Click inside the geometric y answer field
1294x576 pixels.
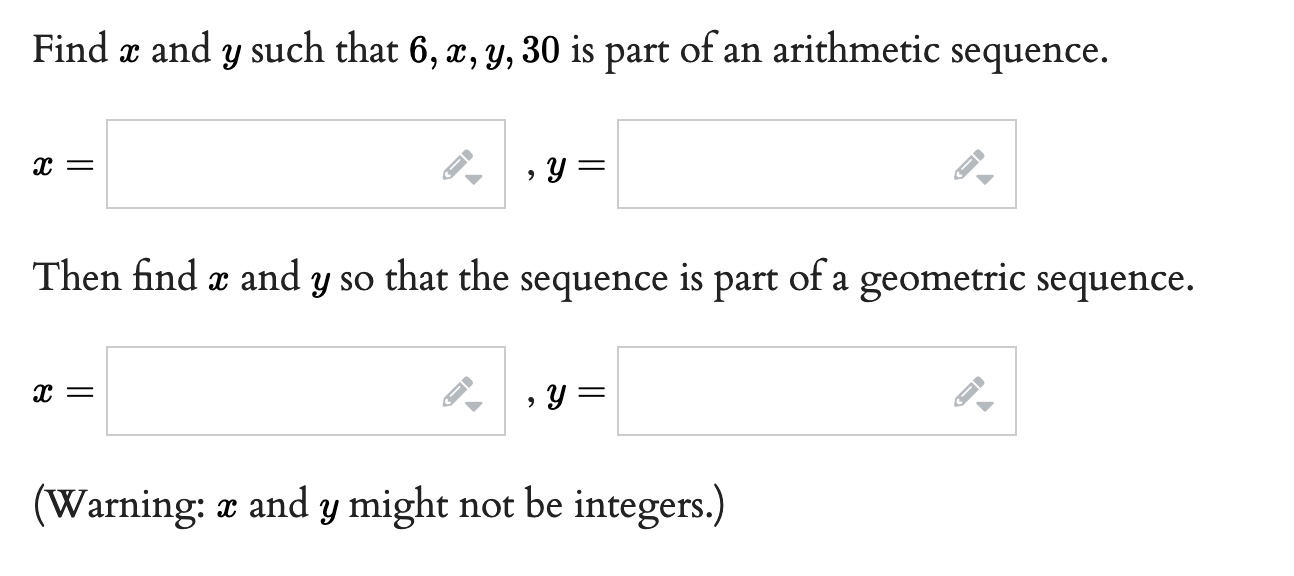[x=780, y=391]
